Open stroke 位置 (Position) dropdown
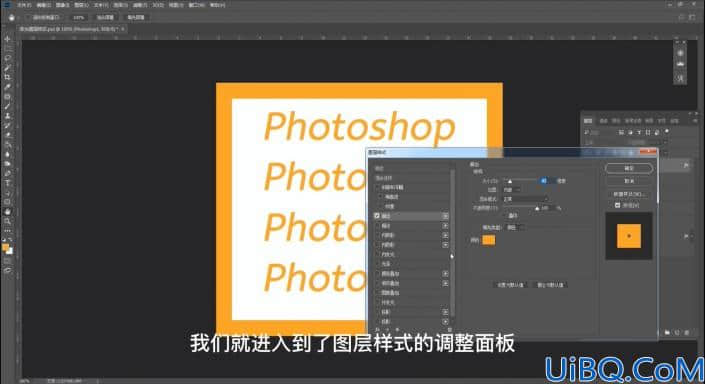The image size is (705, 384). (511, 190)
